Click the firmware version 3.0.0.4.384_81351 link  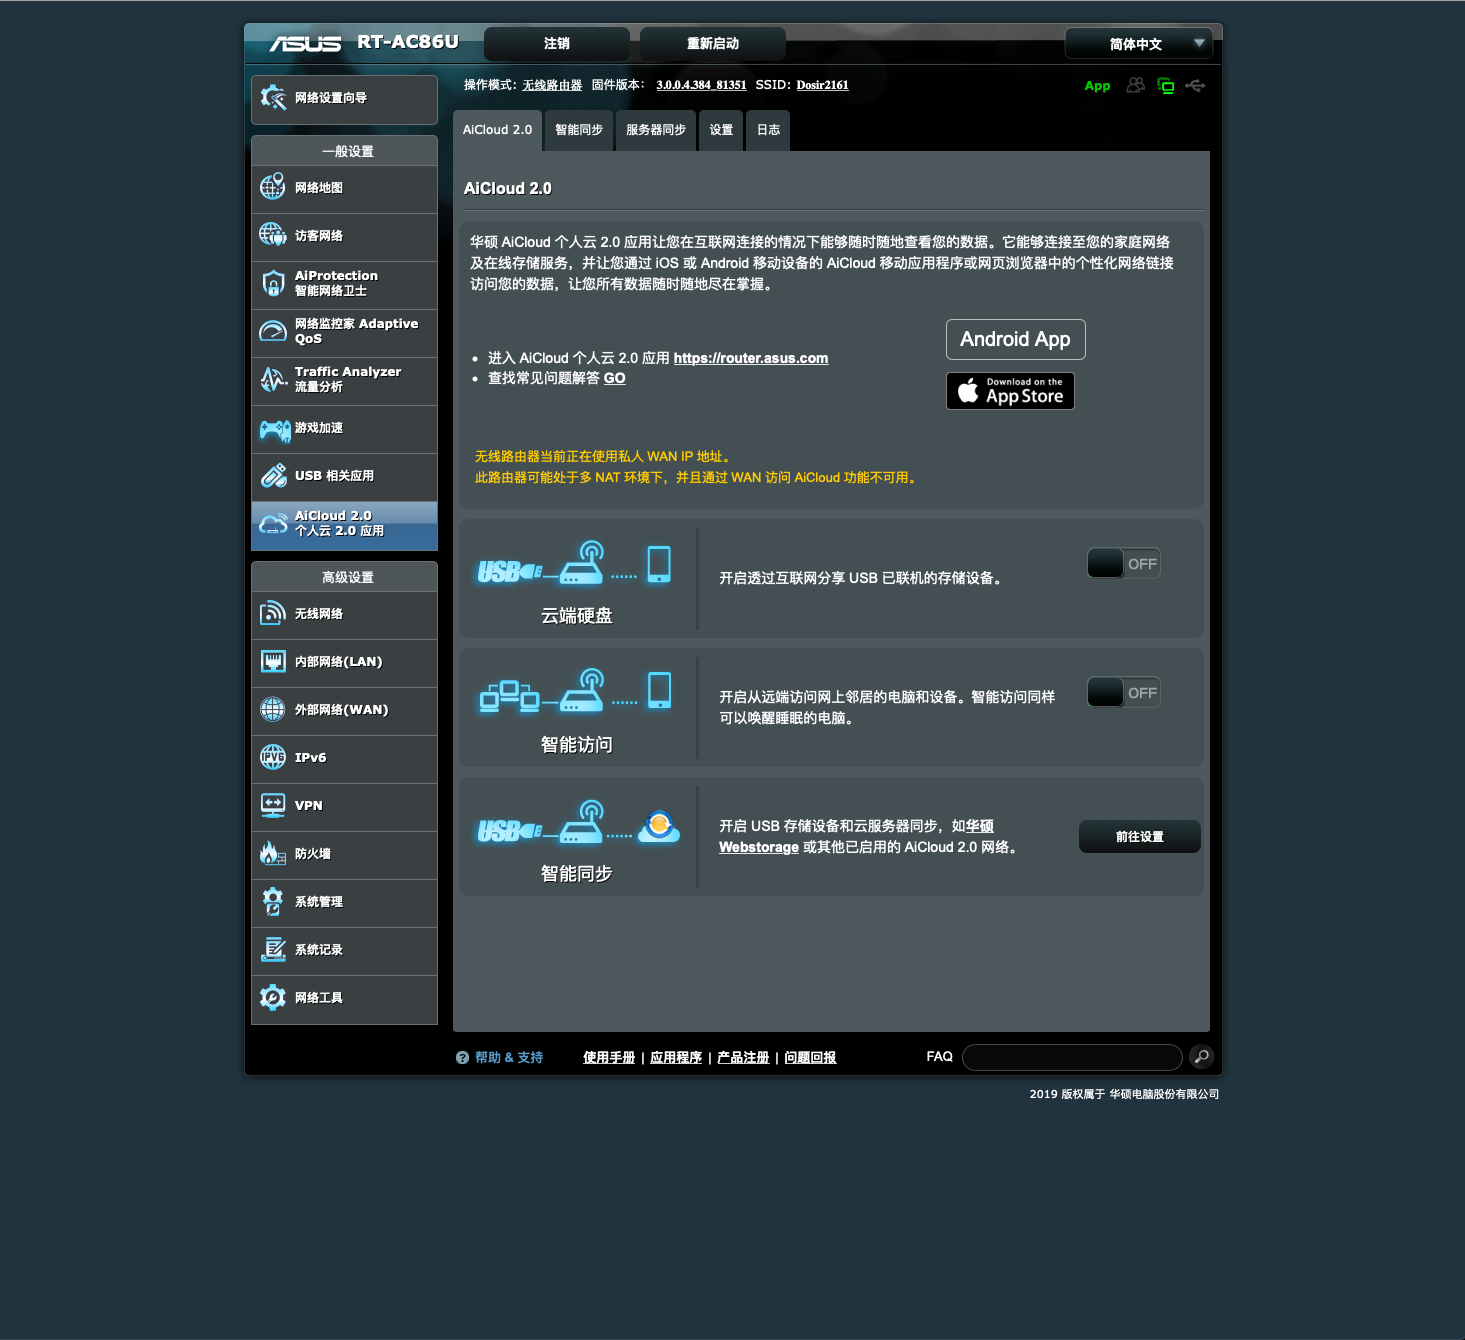click(x=701, y=85)
